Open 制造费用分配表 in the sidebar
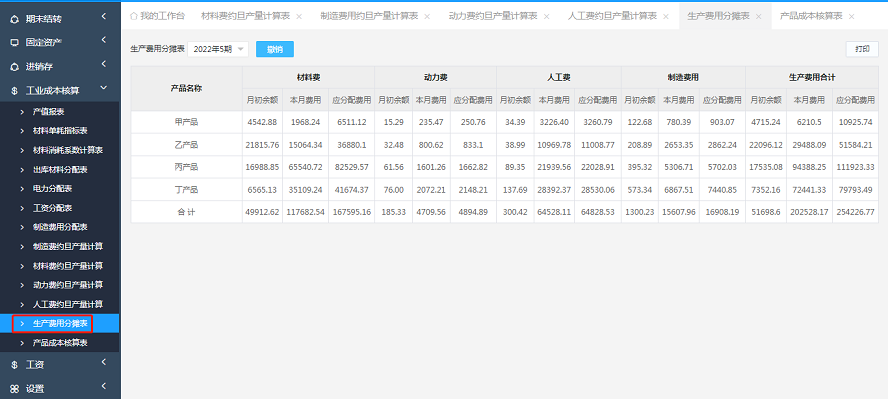888x399 pixels. click(59, 227)
